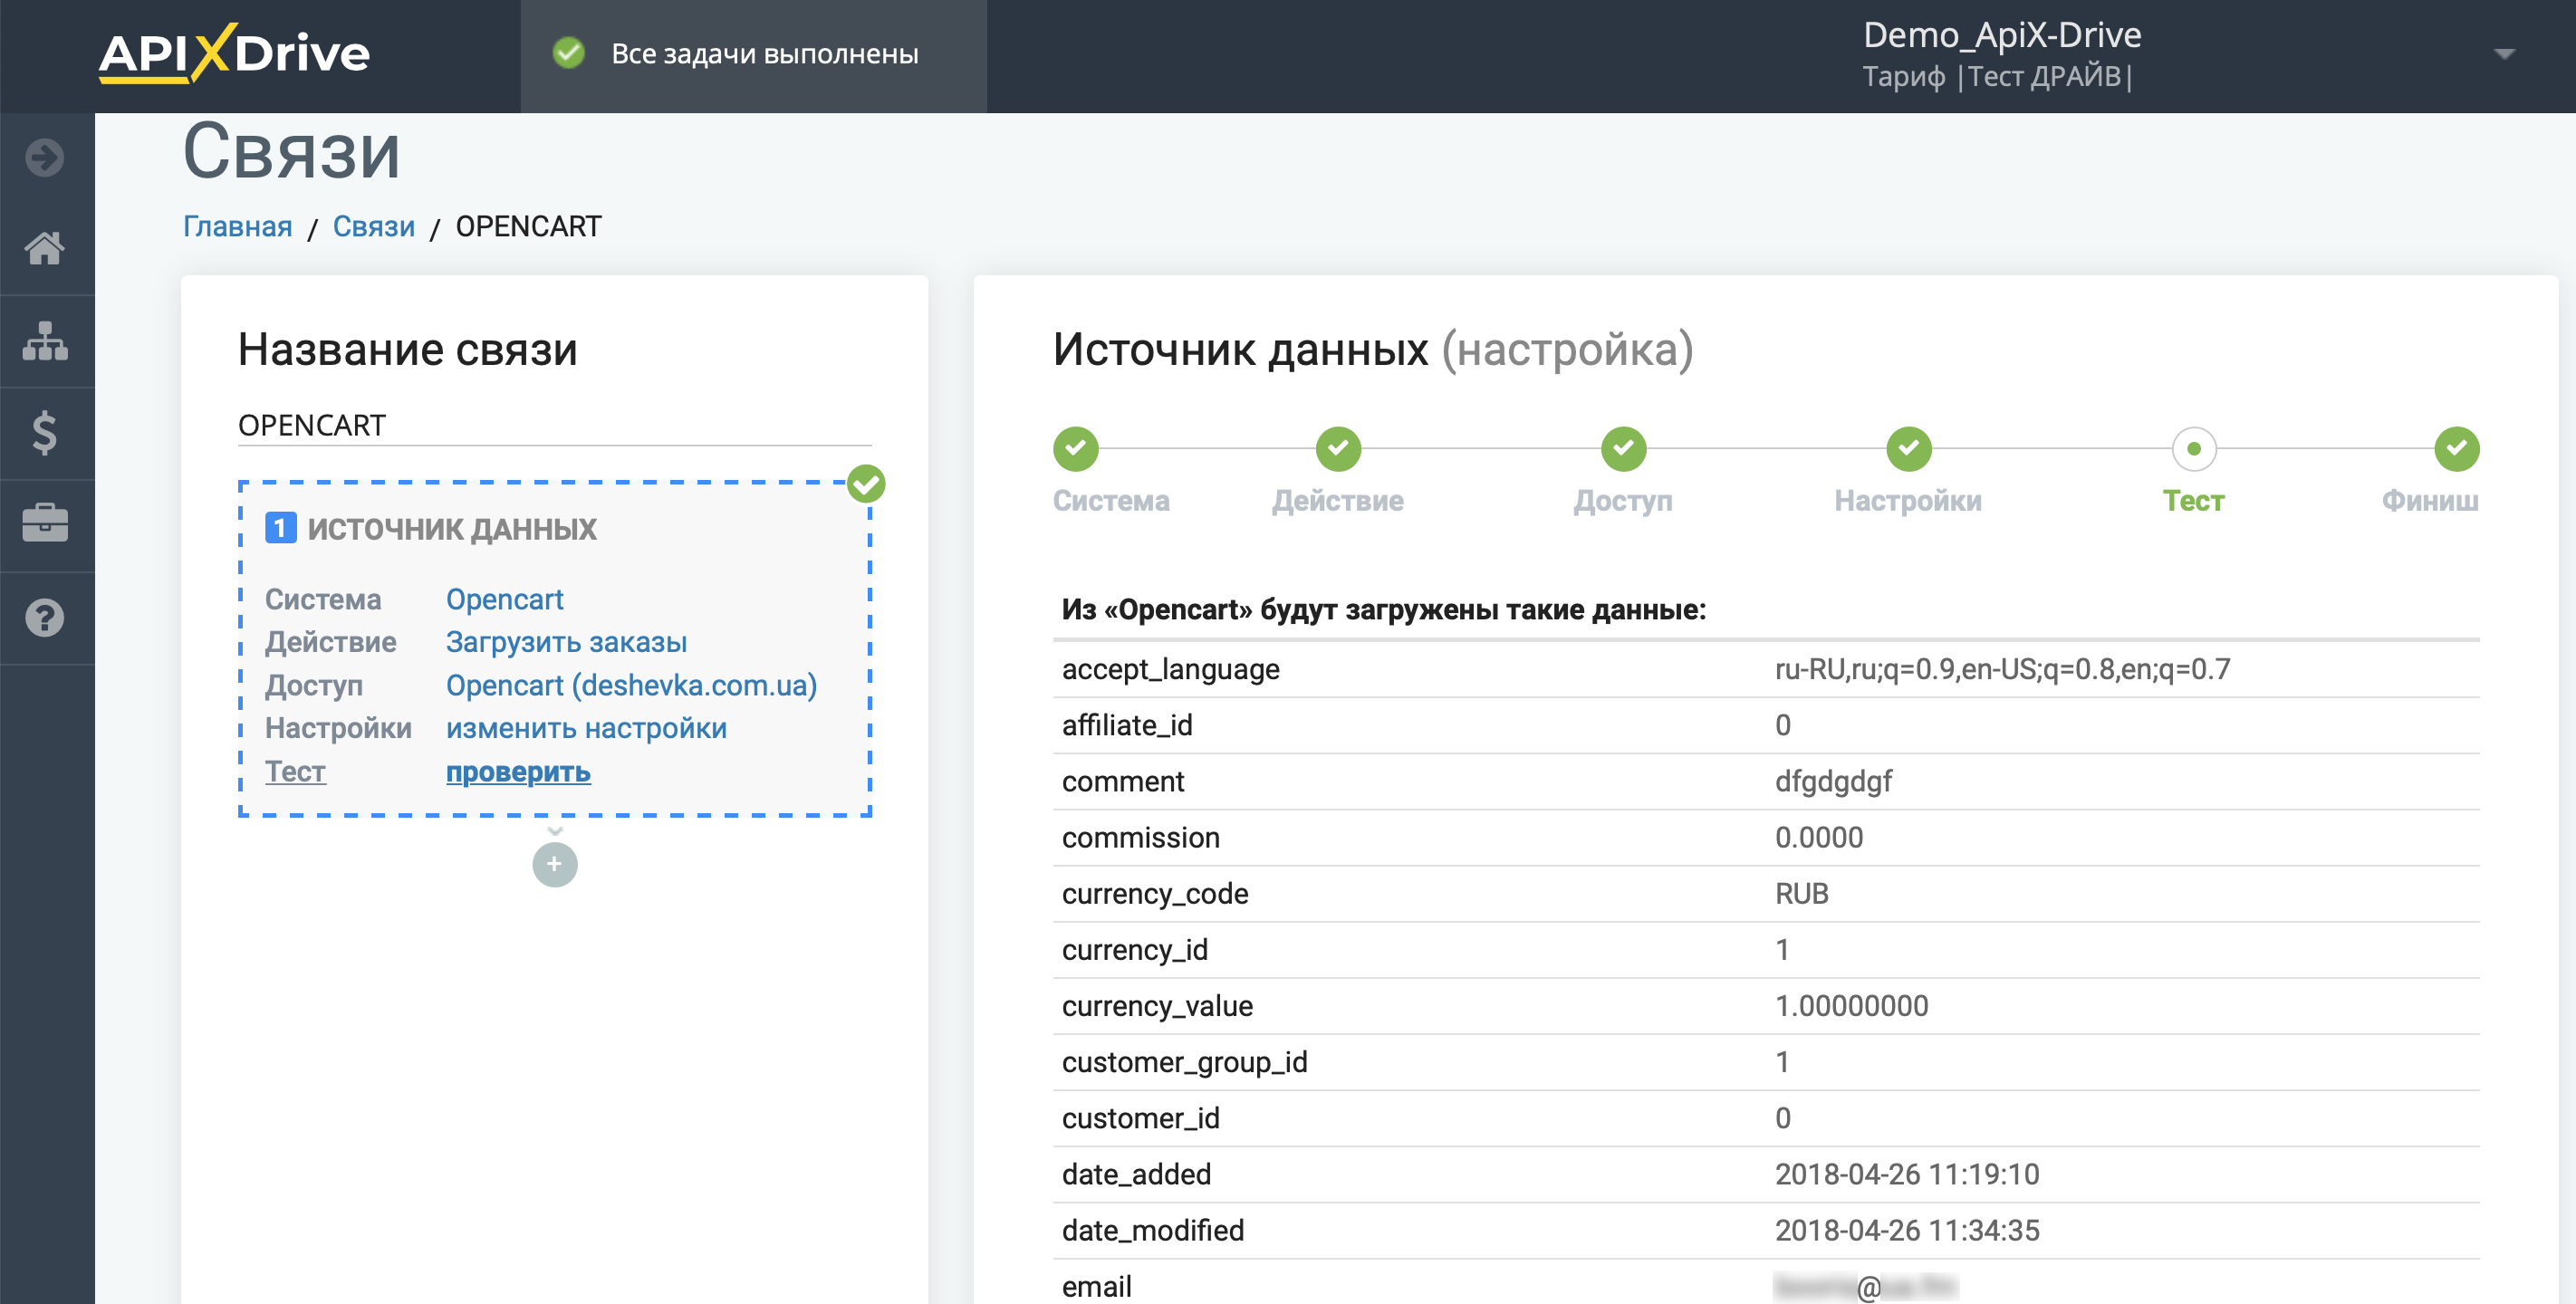The height and width of the screenshot is (1304, 2576).
Task: Go to the Финиш step circle
Action: (x=2457, y=449)
